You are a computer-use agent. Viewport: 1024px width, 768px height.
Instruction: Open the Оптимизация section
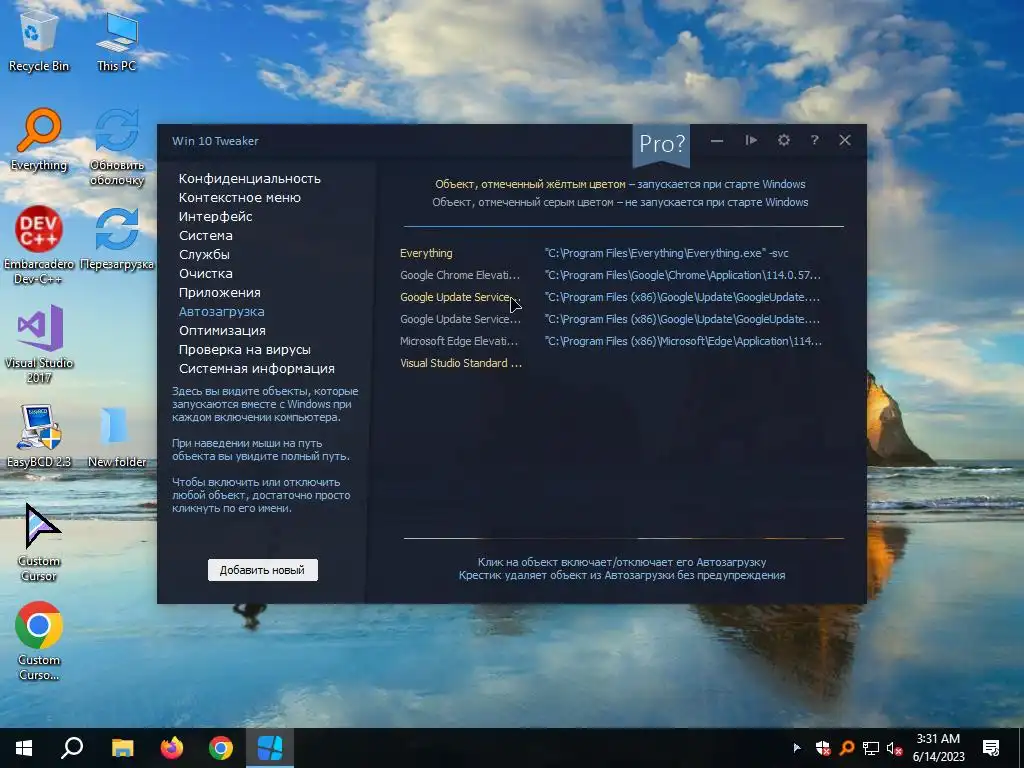tap(222, 330)
